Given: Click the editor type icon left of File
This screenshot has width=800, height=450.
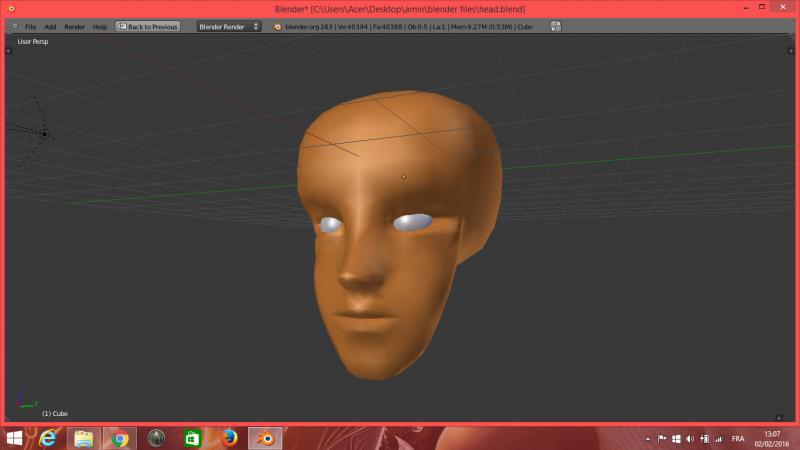Looking at the screenshot, I should click(15, 26).
